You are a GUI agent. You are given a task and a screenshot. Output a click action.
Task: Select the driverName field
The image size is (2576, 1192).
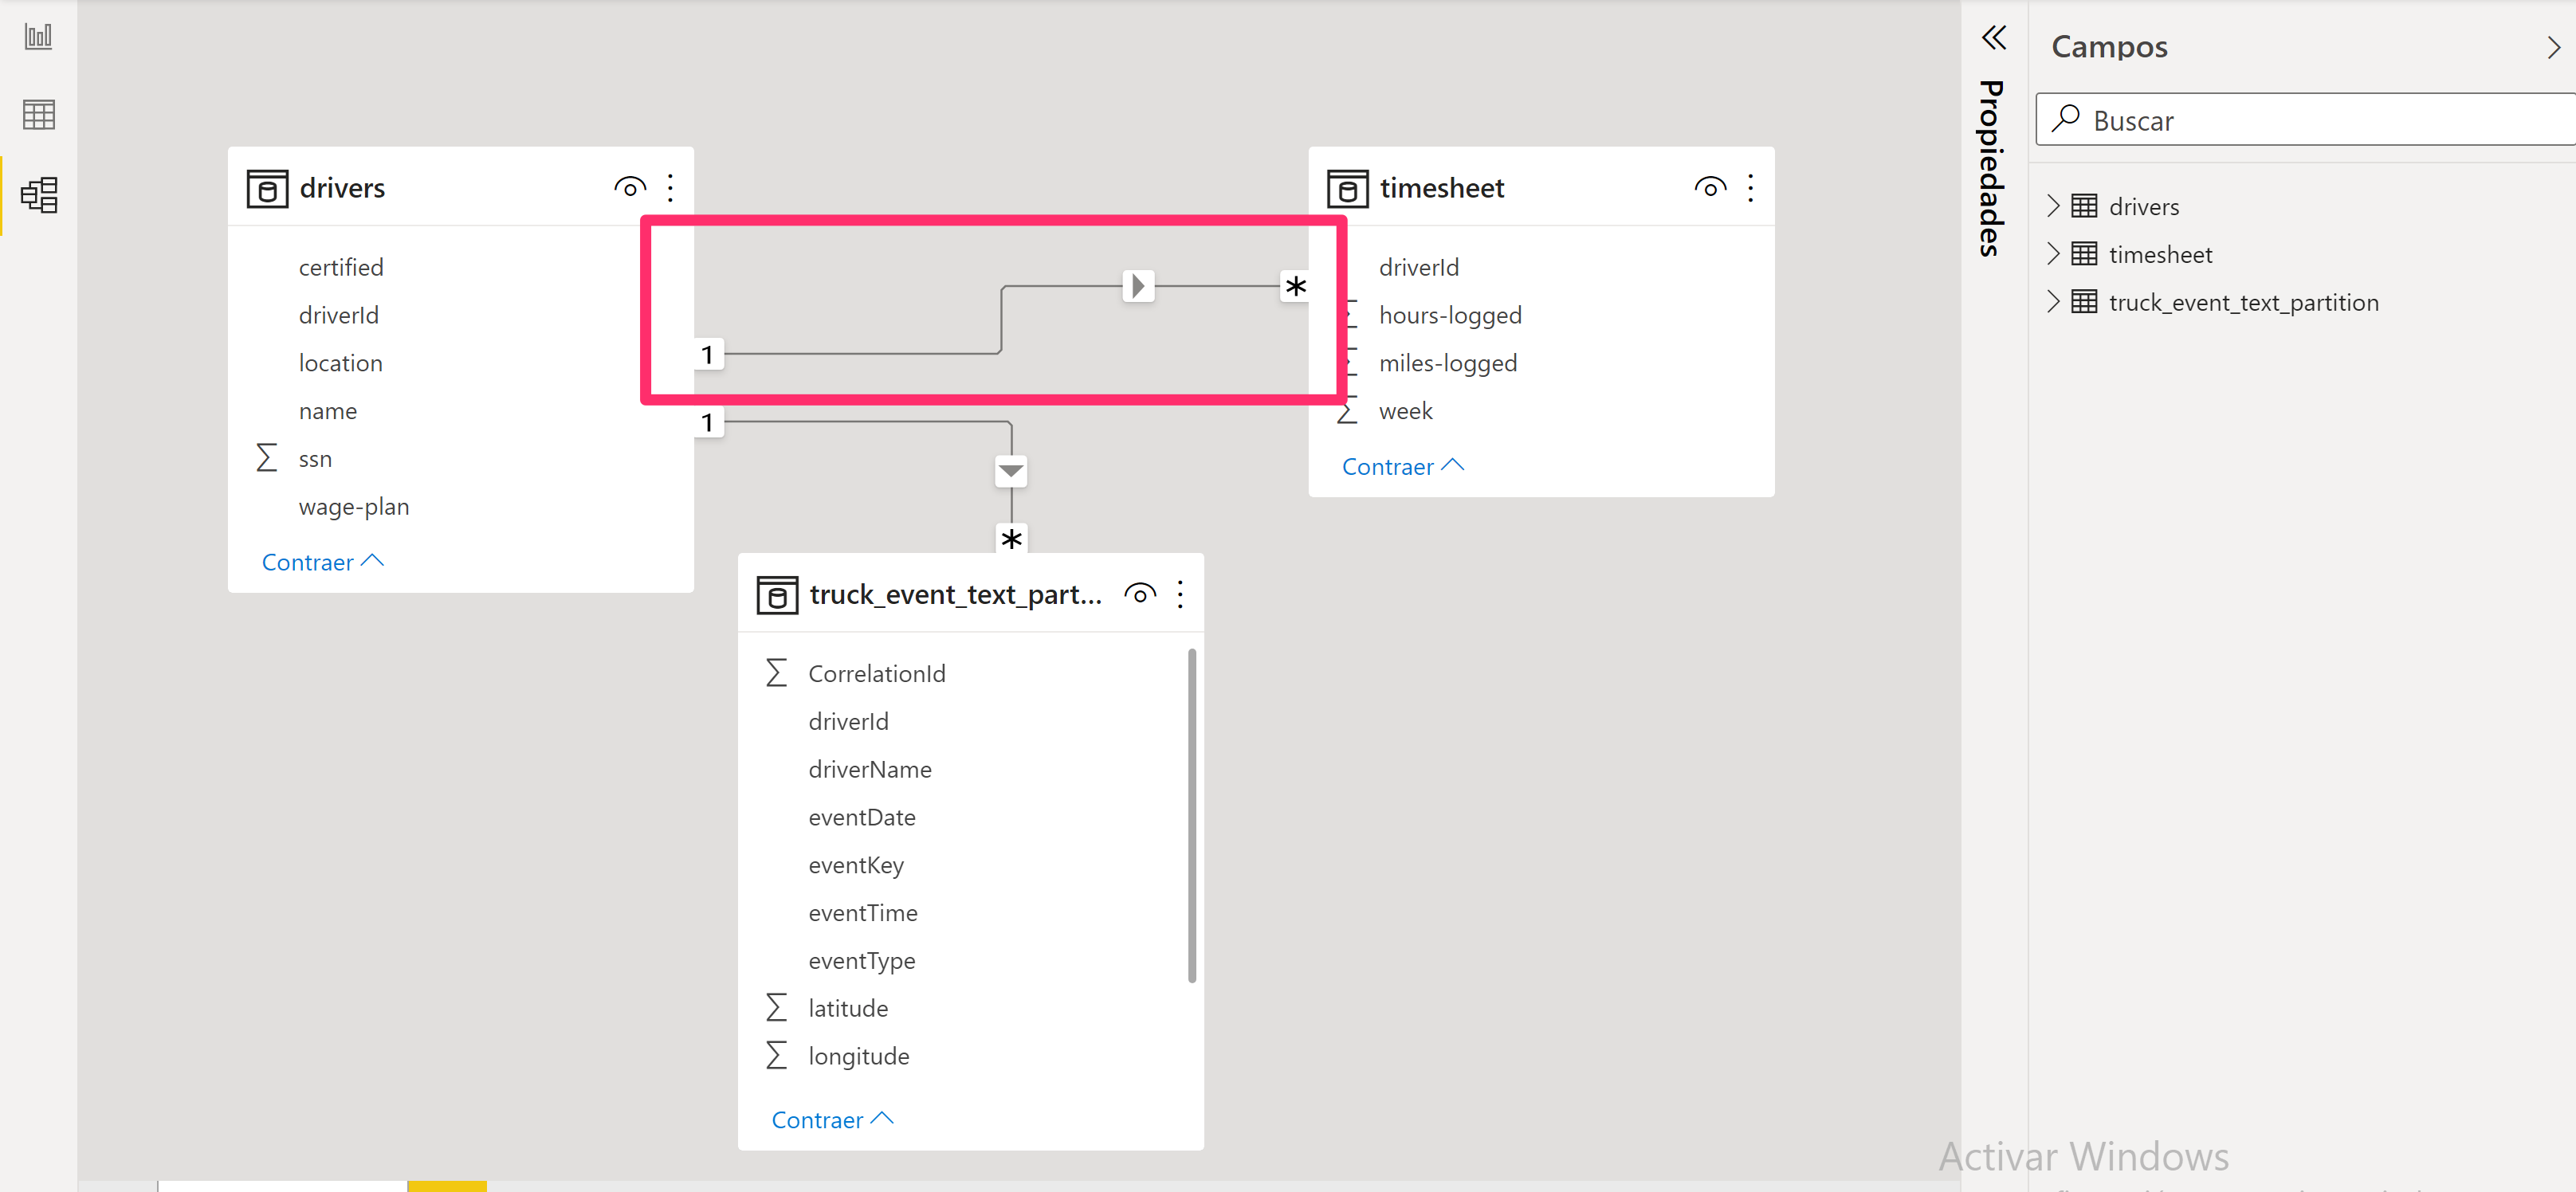coord(870,769)
